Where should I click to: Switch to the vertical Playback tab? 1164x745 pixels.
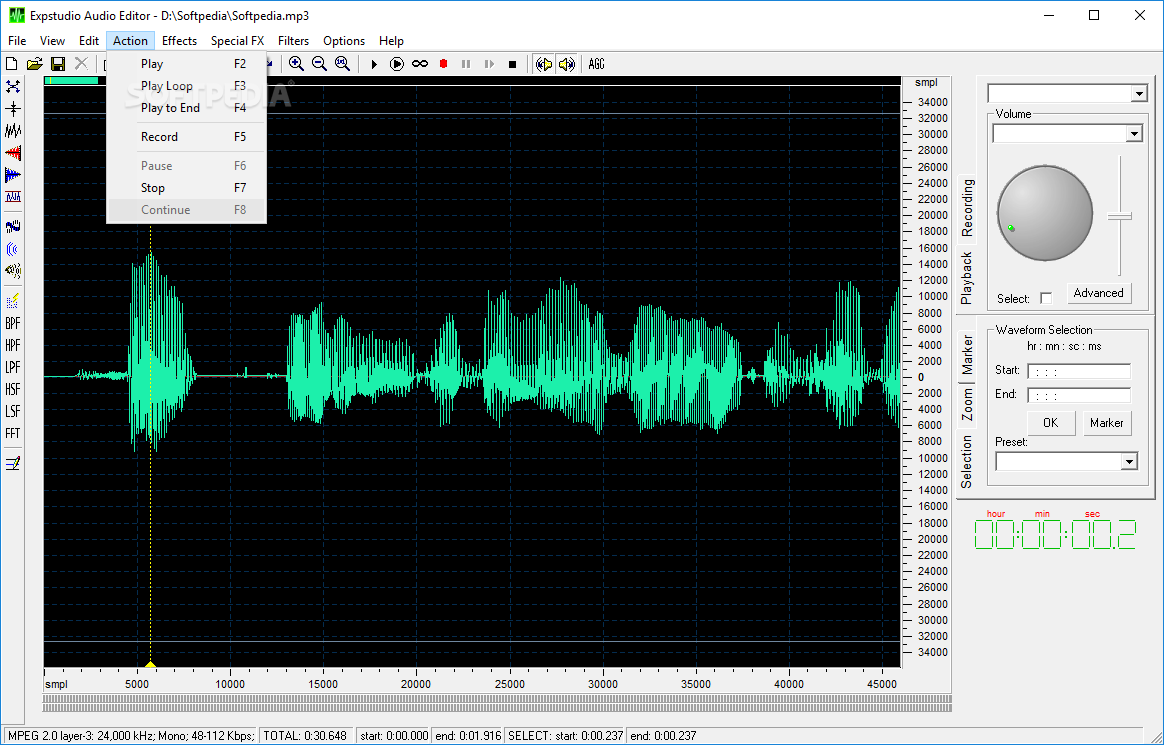coord(967,278)
